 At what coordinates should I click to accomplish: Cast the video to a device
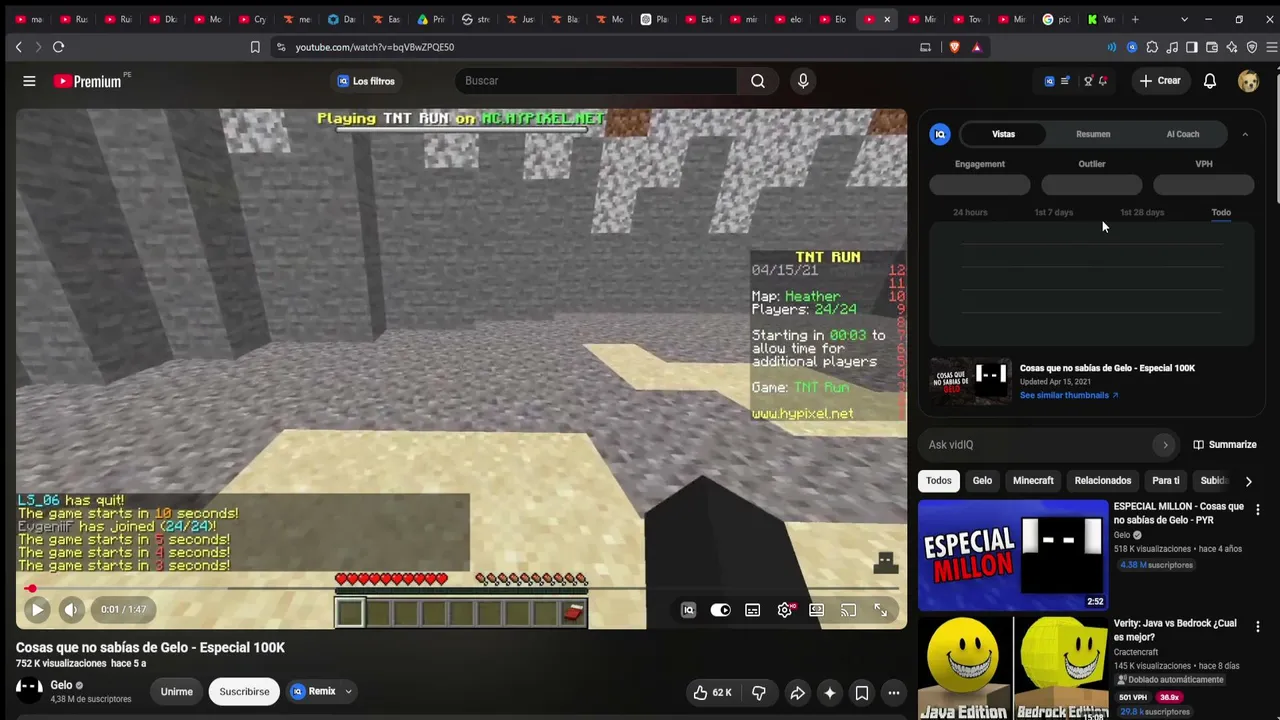pyautogui.click(x=848, y=610)
